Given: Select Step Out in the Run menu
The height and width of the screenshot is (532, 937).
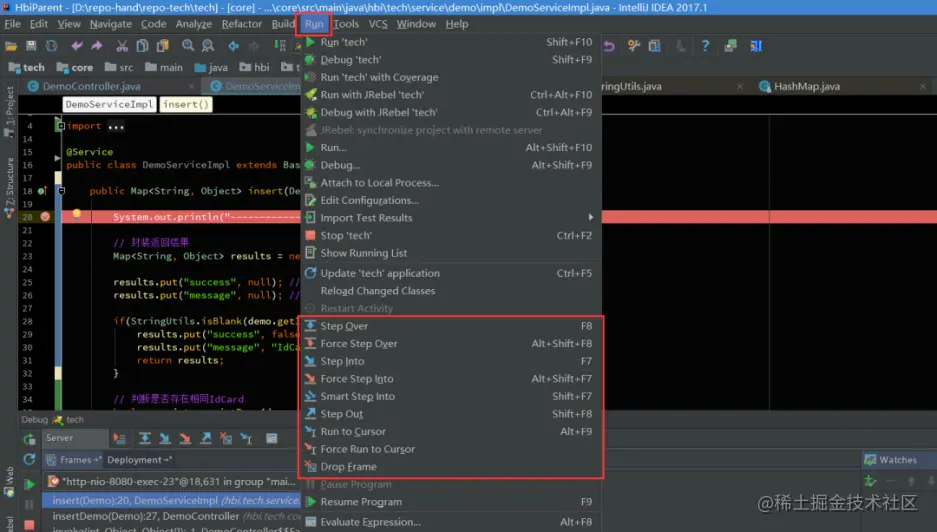Looking at the screenshot, I should point(451,414).
